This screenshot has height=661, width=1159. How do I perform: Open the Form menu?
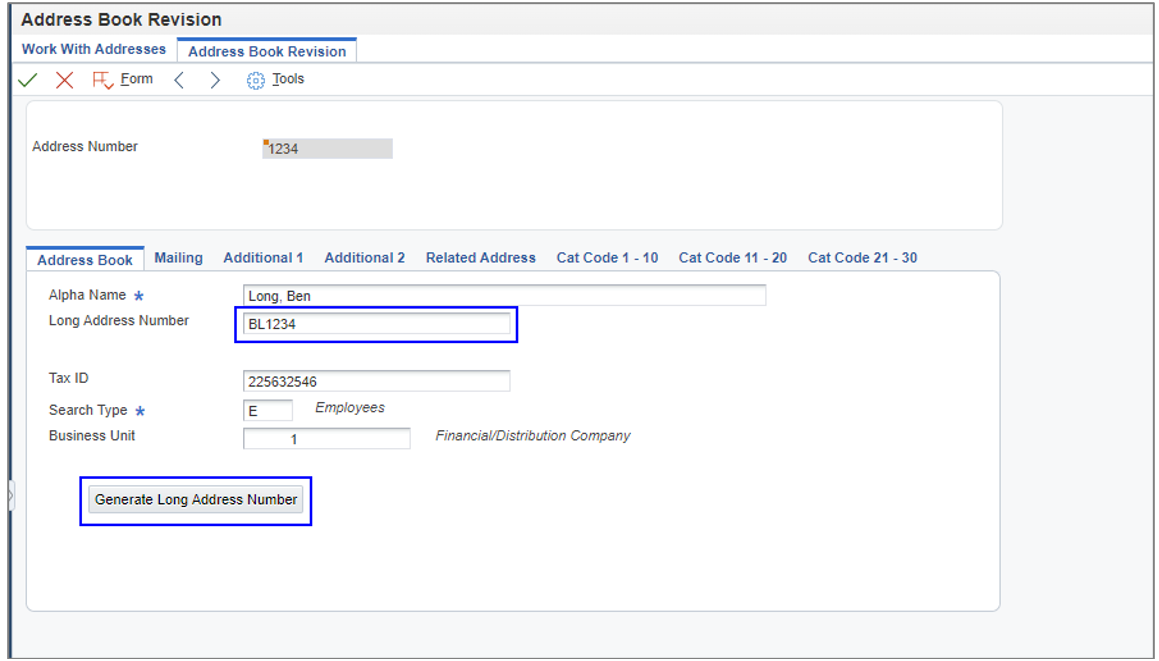click(137, 78)
